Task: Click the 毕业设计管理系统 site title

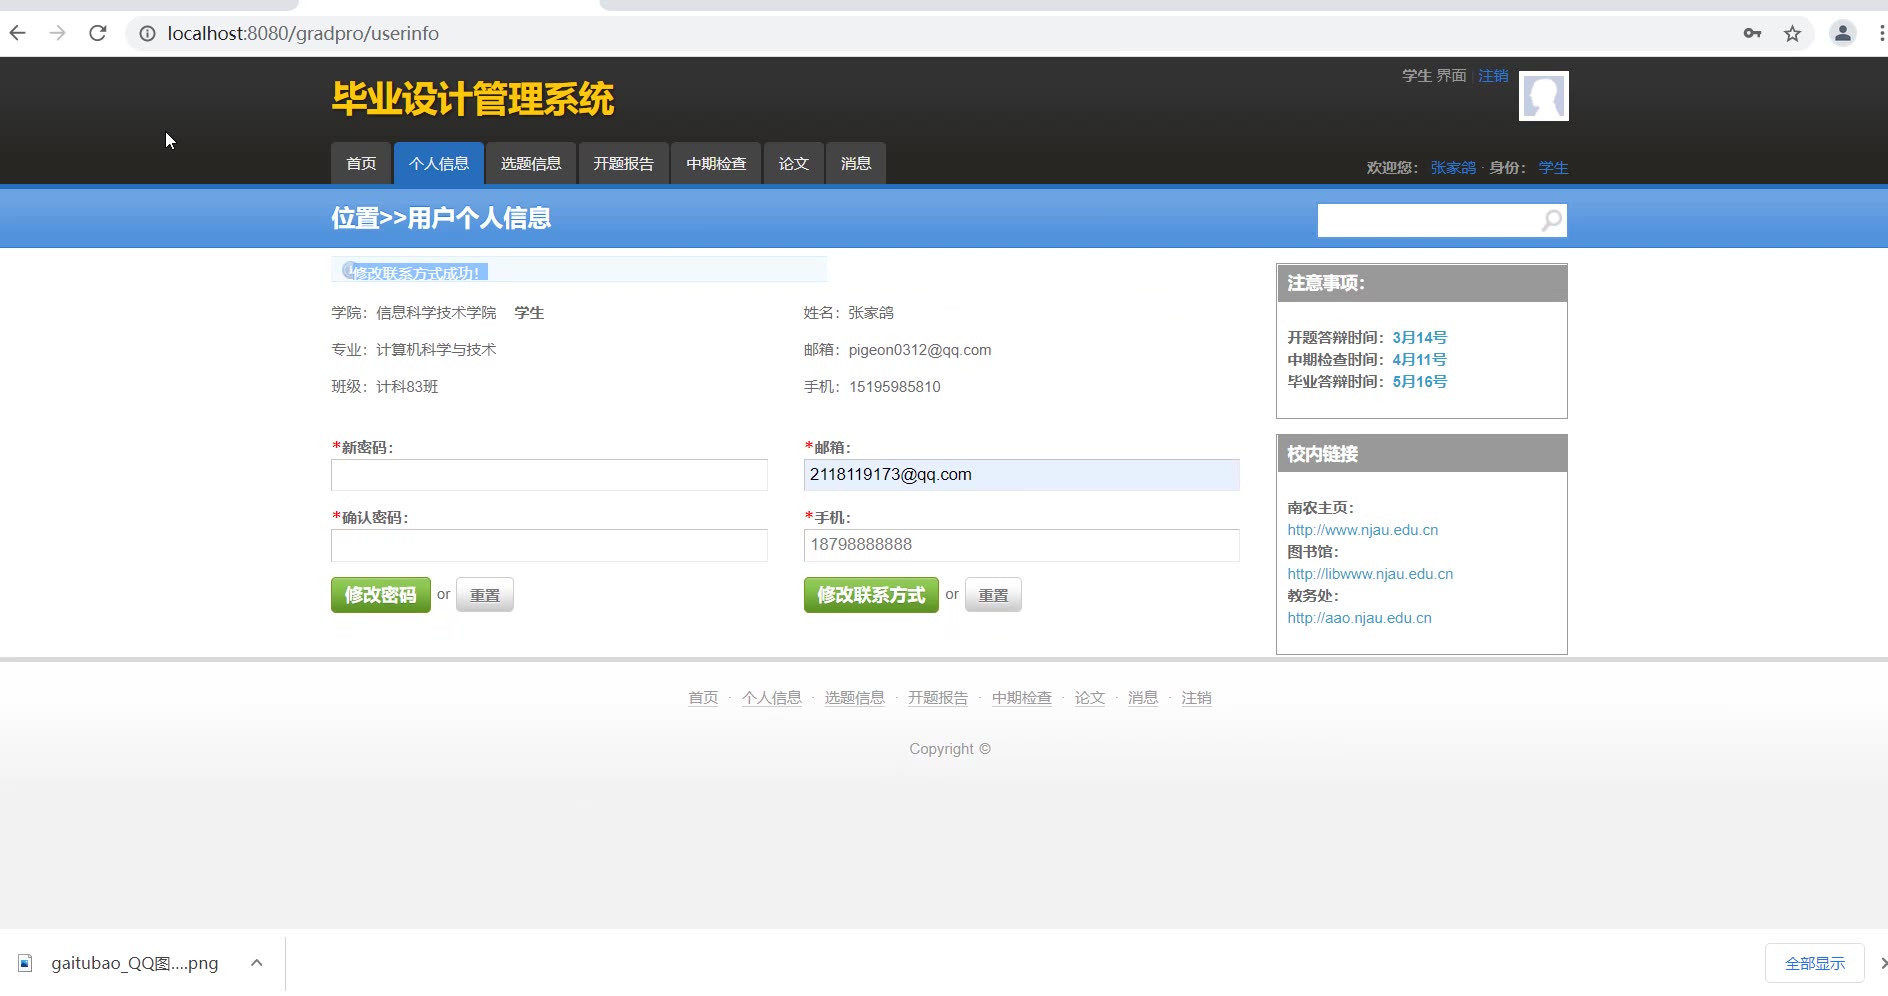Action: coord(473,99)
